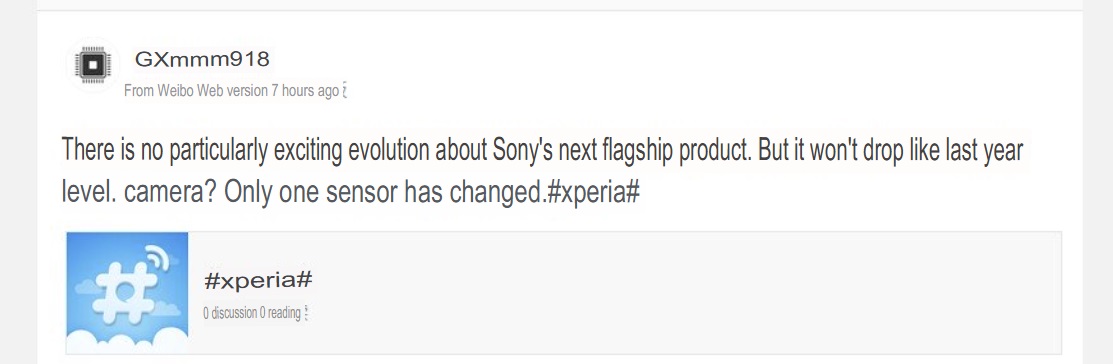Open the #xperia# topic card title

258,280
